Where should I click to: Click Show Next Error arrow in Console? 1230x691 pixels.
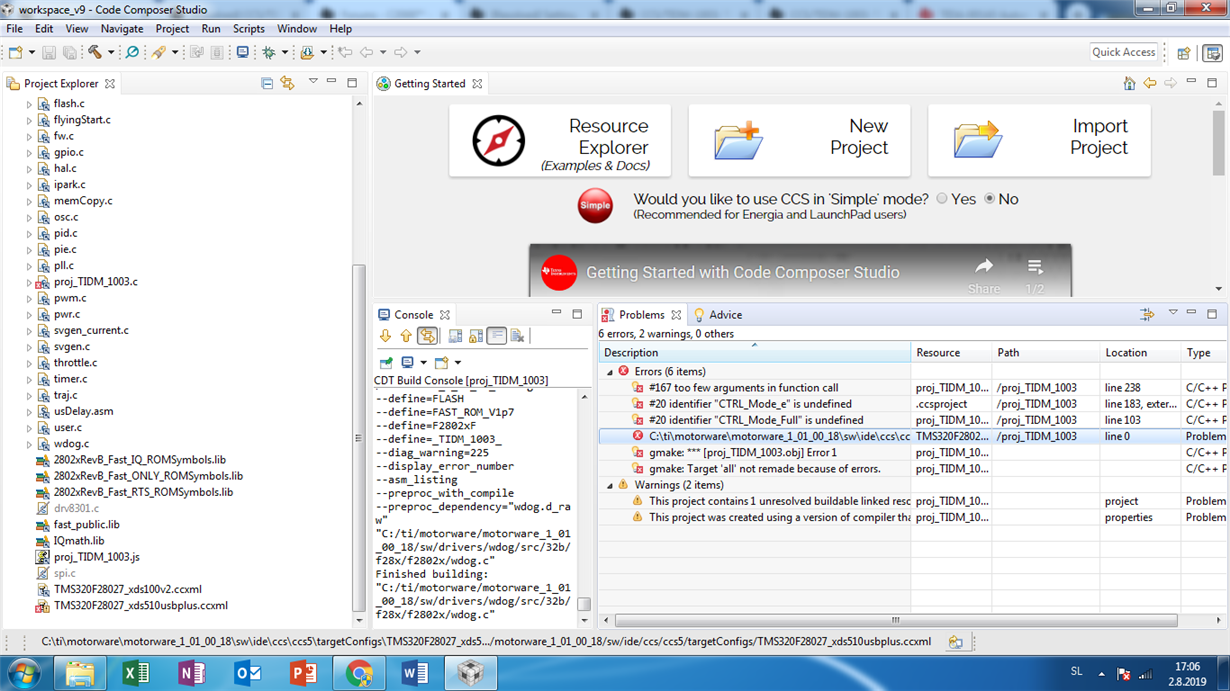(385, 337)
